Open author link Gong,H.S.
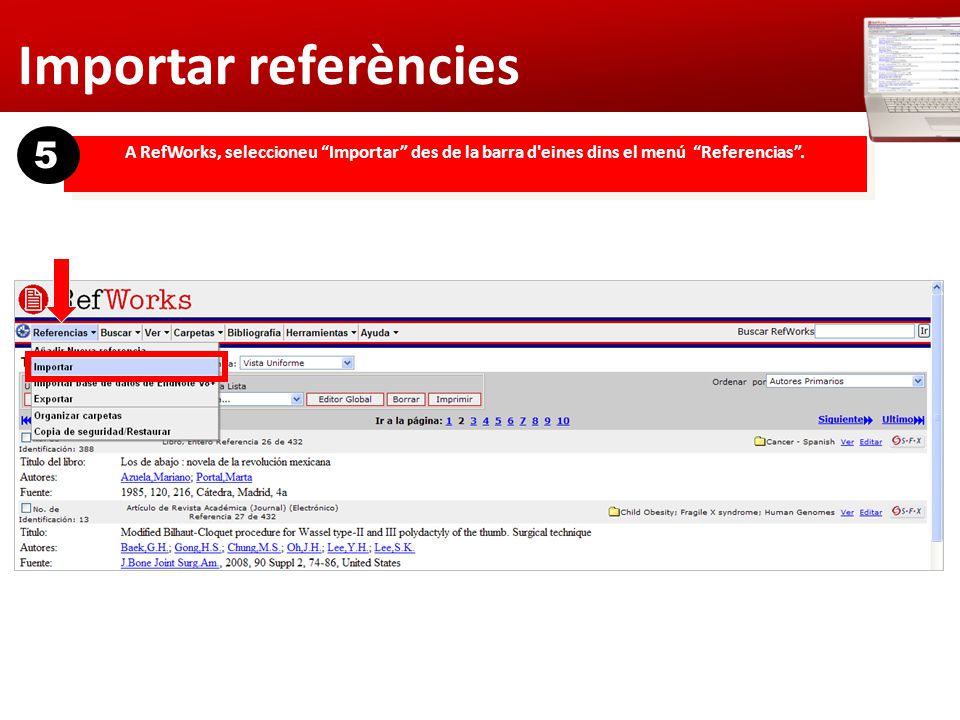The image size is (960, 720). 199,547
